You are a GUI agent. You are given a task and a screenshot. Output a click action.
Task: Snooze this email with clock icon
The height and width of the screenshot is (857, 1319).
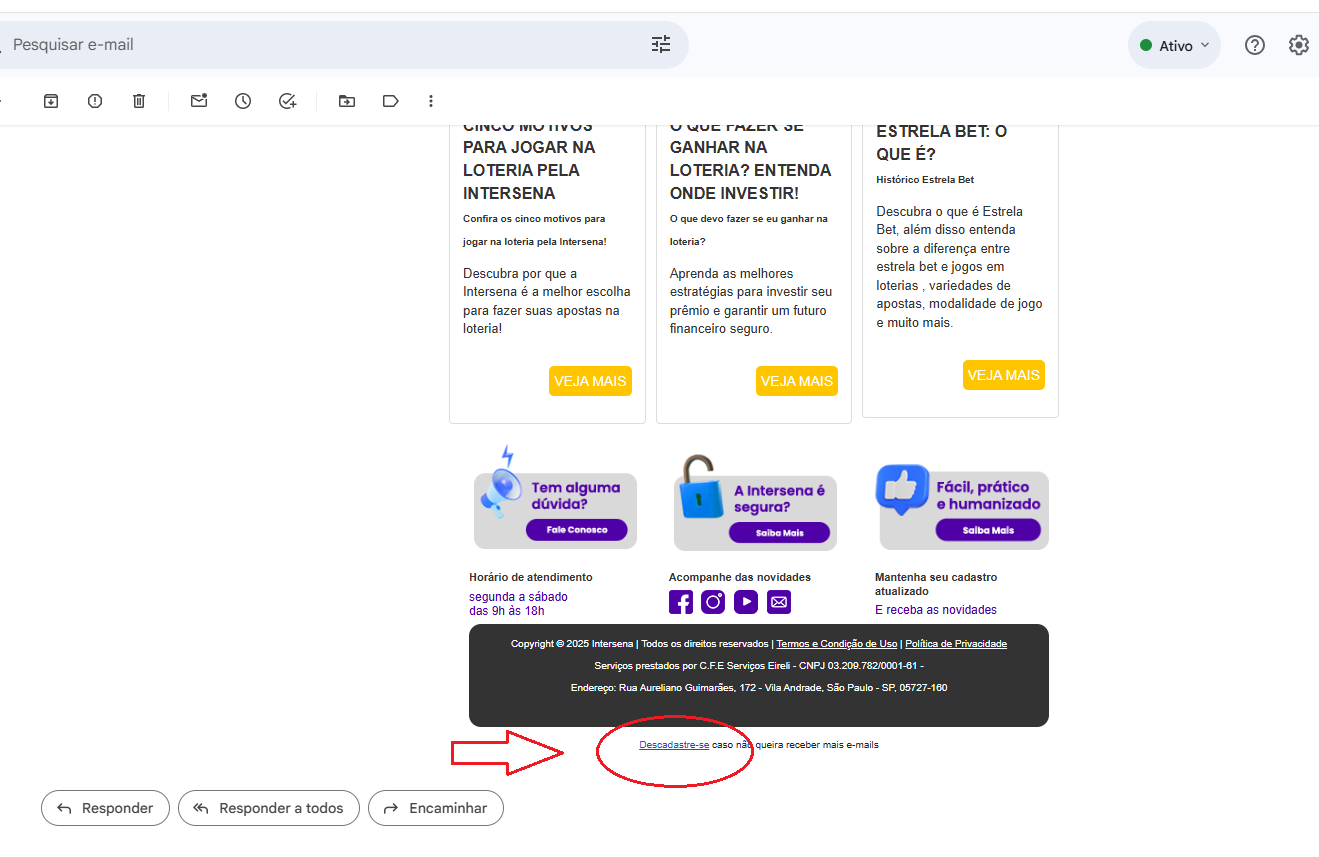tap(243, 101)
